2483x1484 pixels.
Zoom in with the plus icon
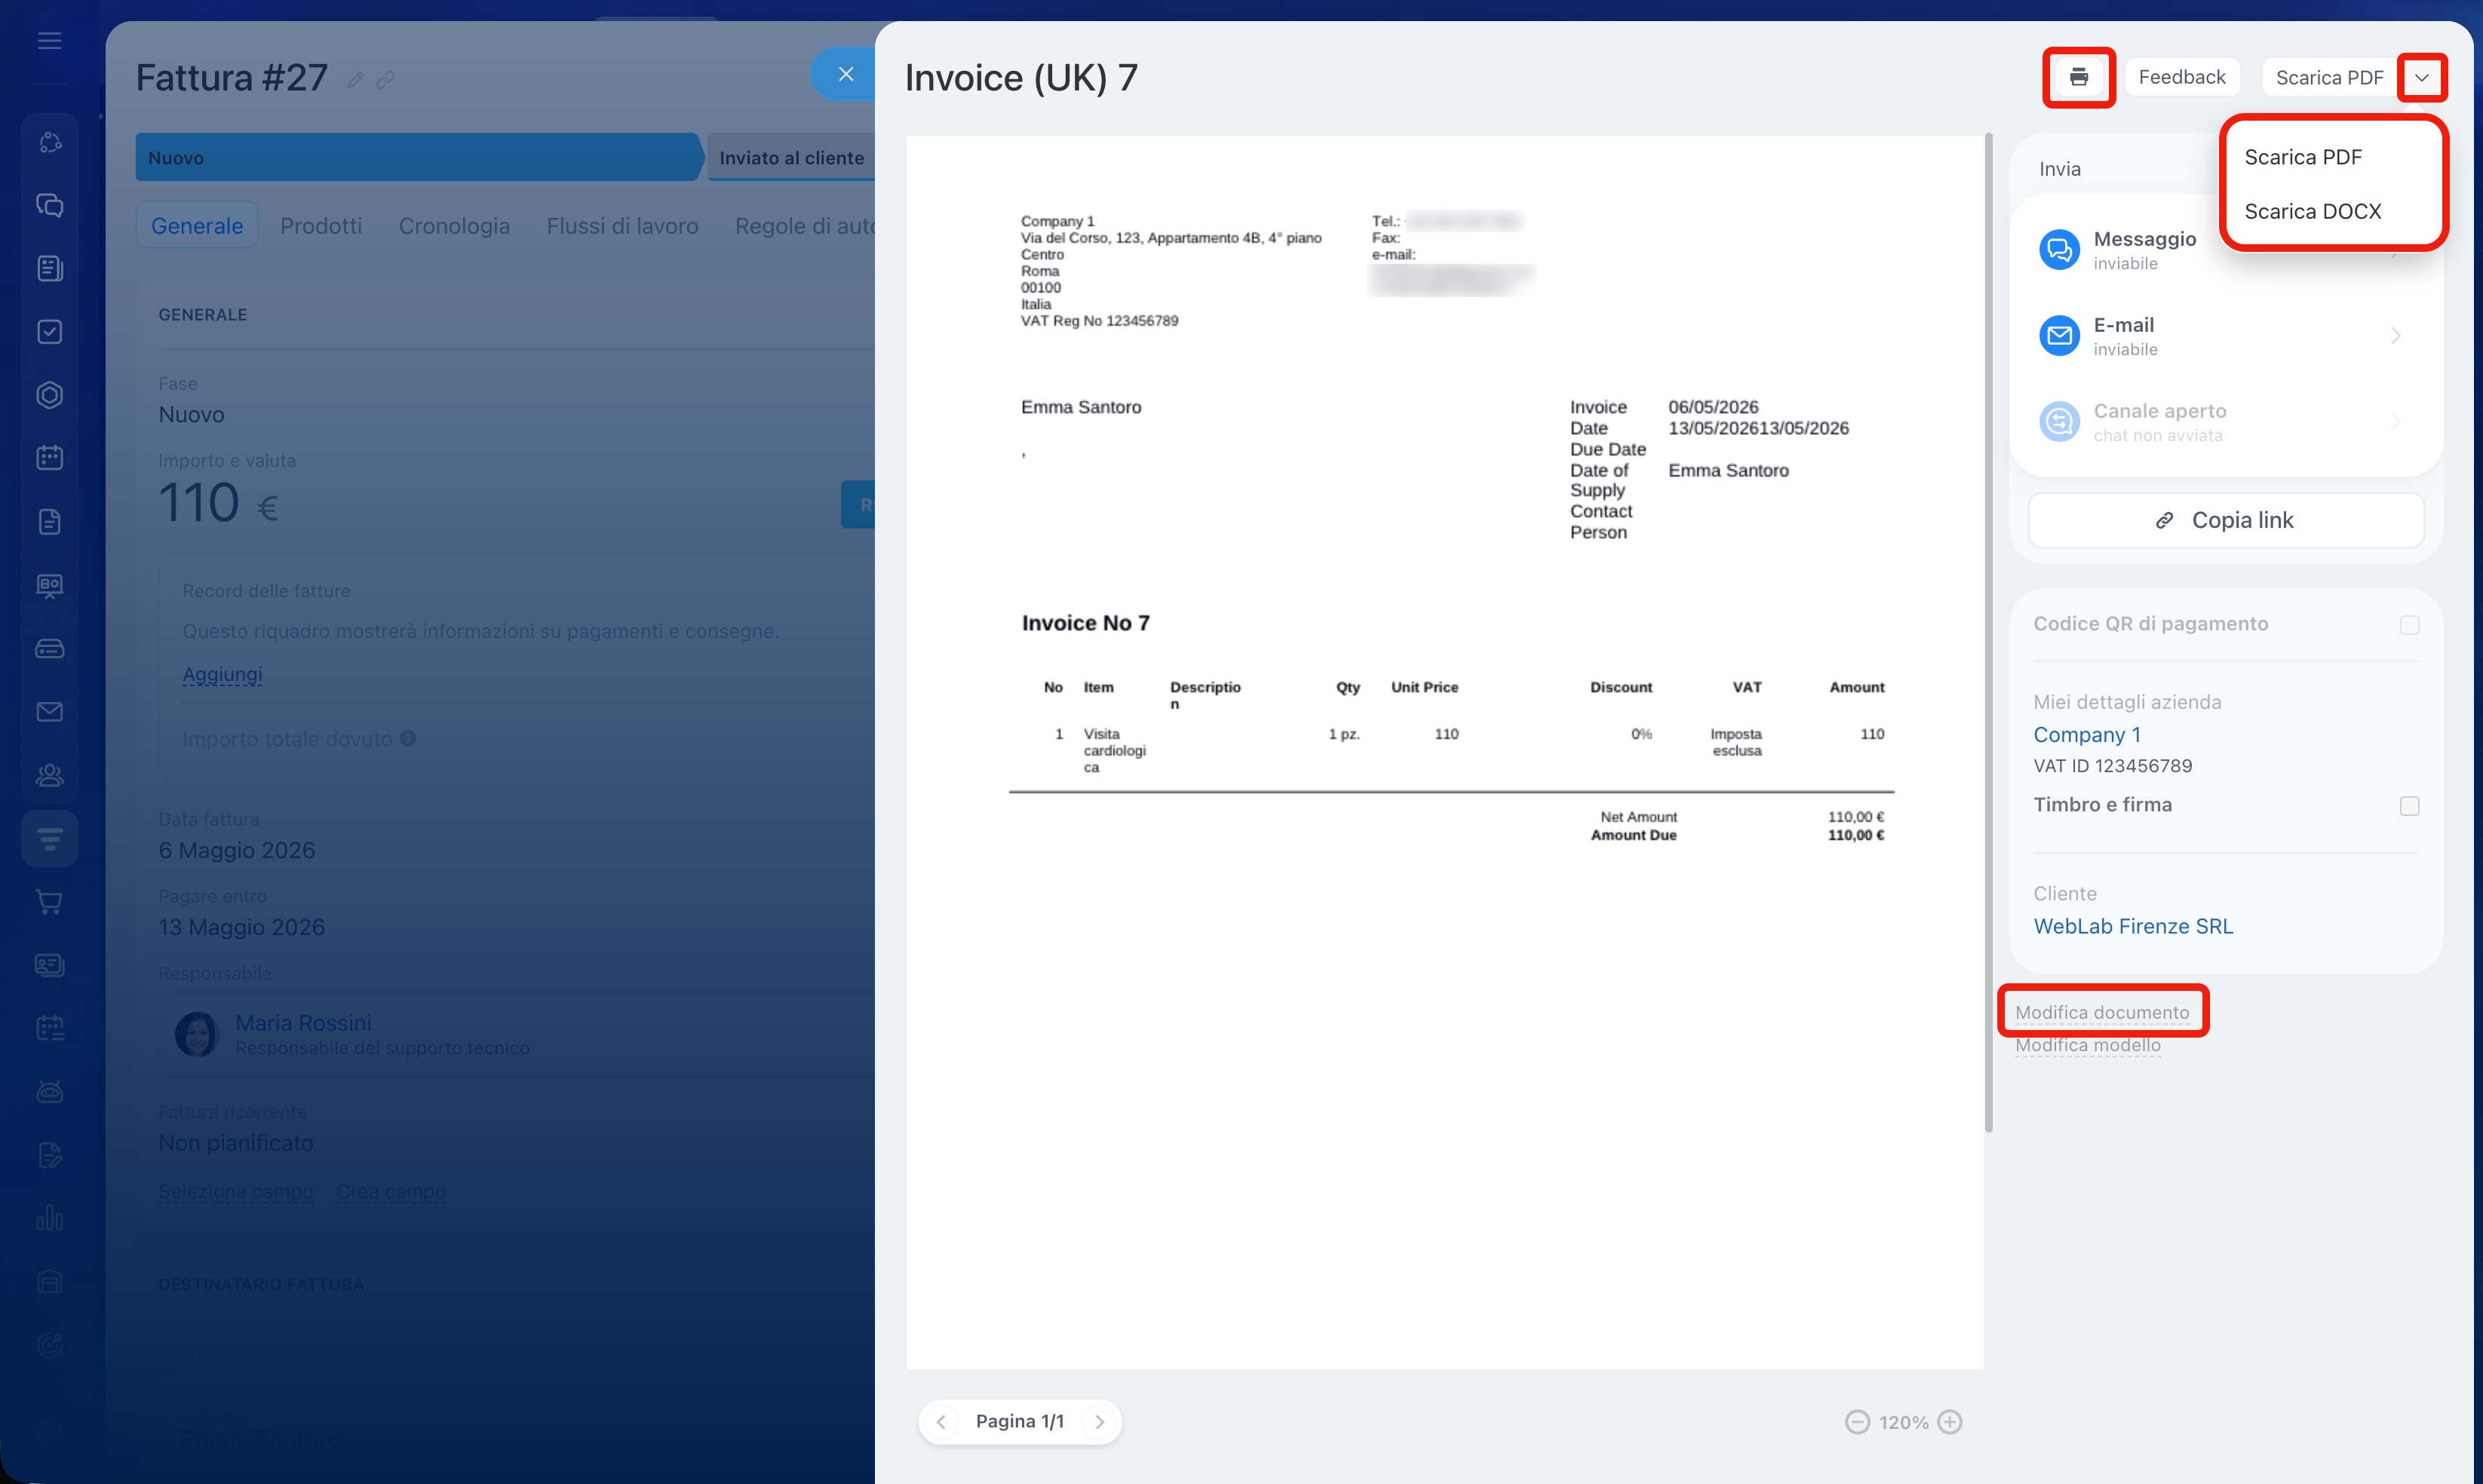point(1949,1421)
